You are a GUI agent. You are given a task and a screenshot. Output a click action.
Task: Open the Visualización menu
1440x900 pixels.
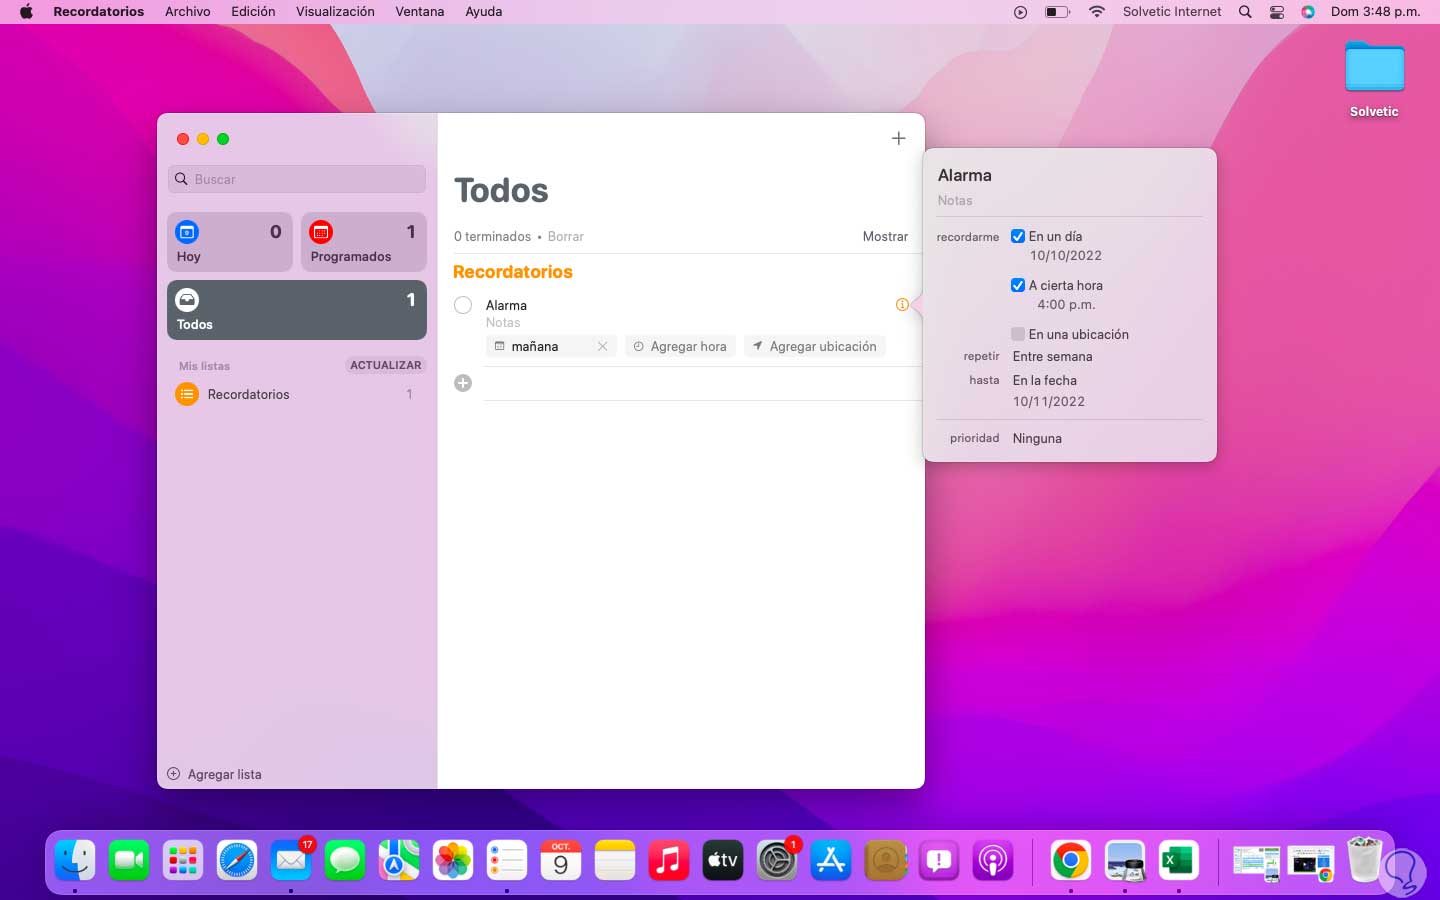(335, 12)
